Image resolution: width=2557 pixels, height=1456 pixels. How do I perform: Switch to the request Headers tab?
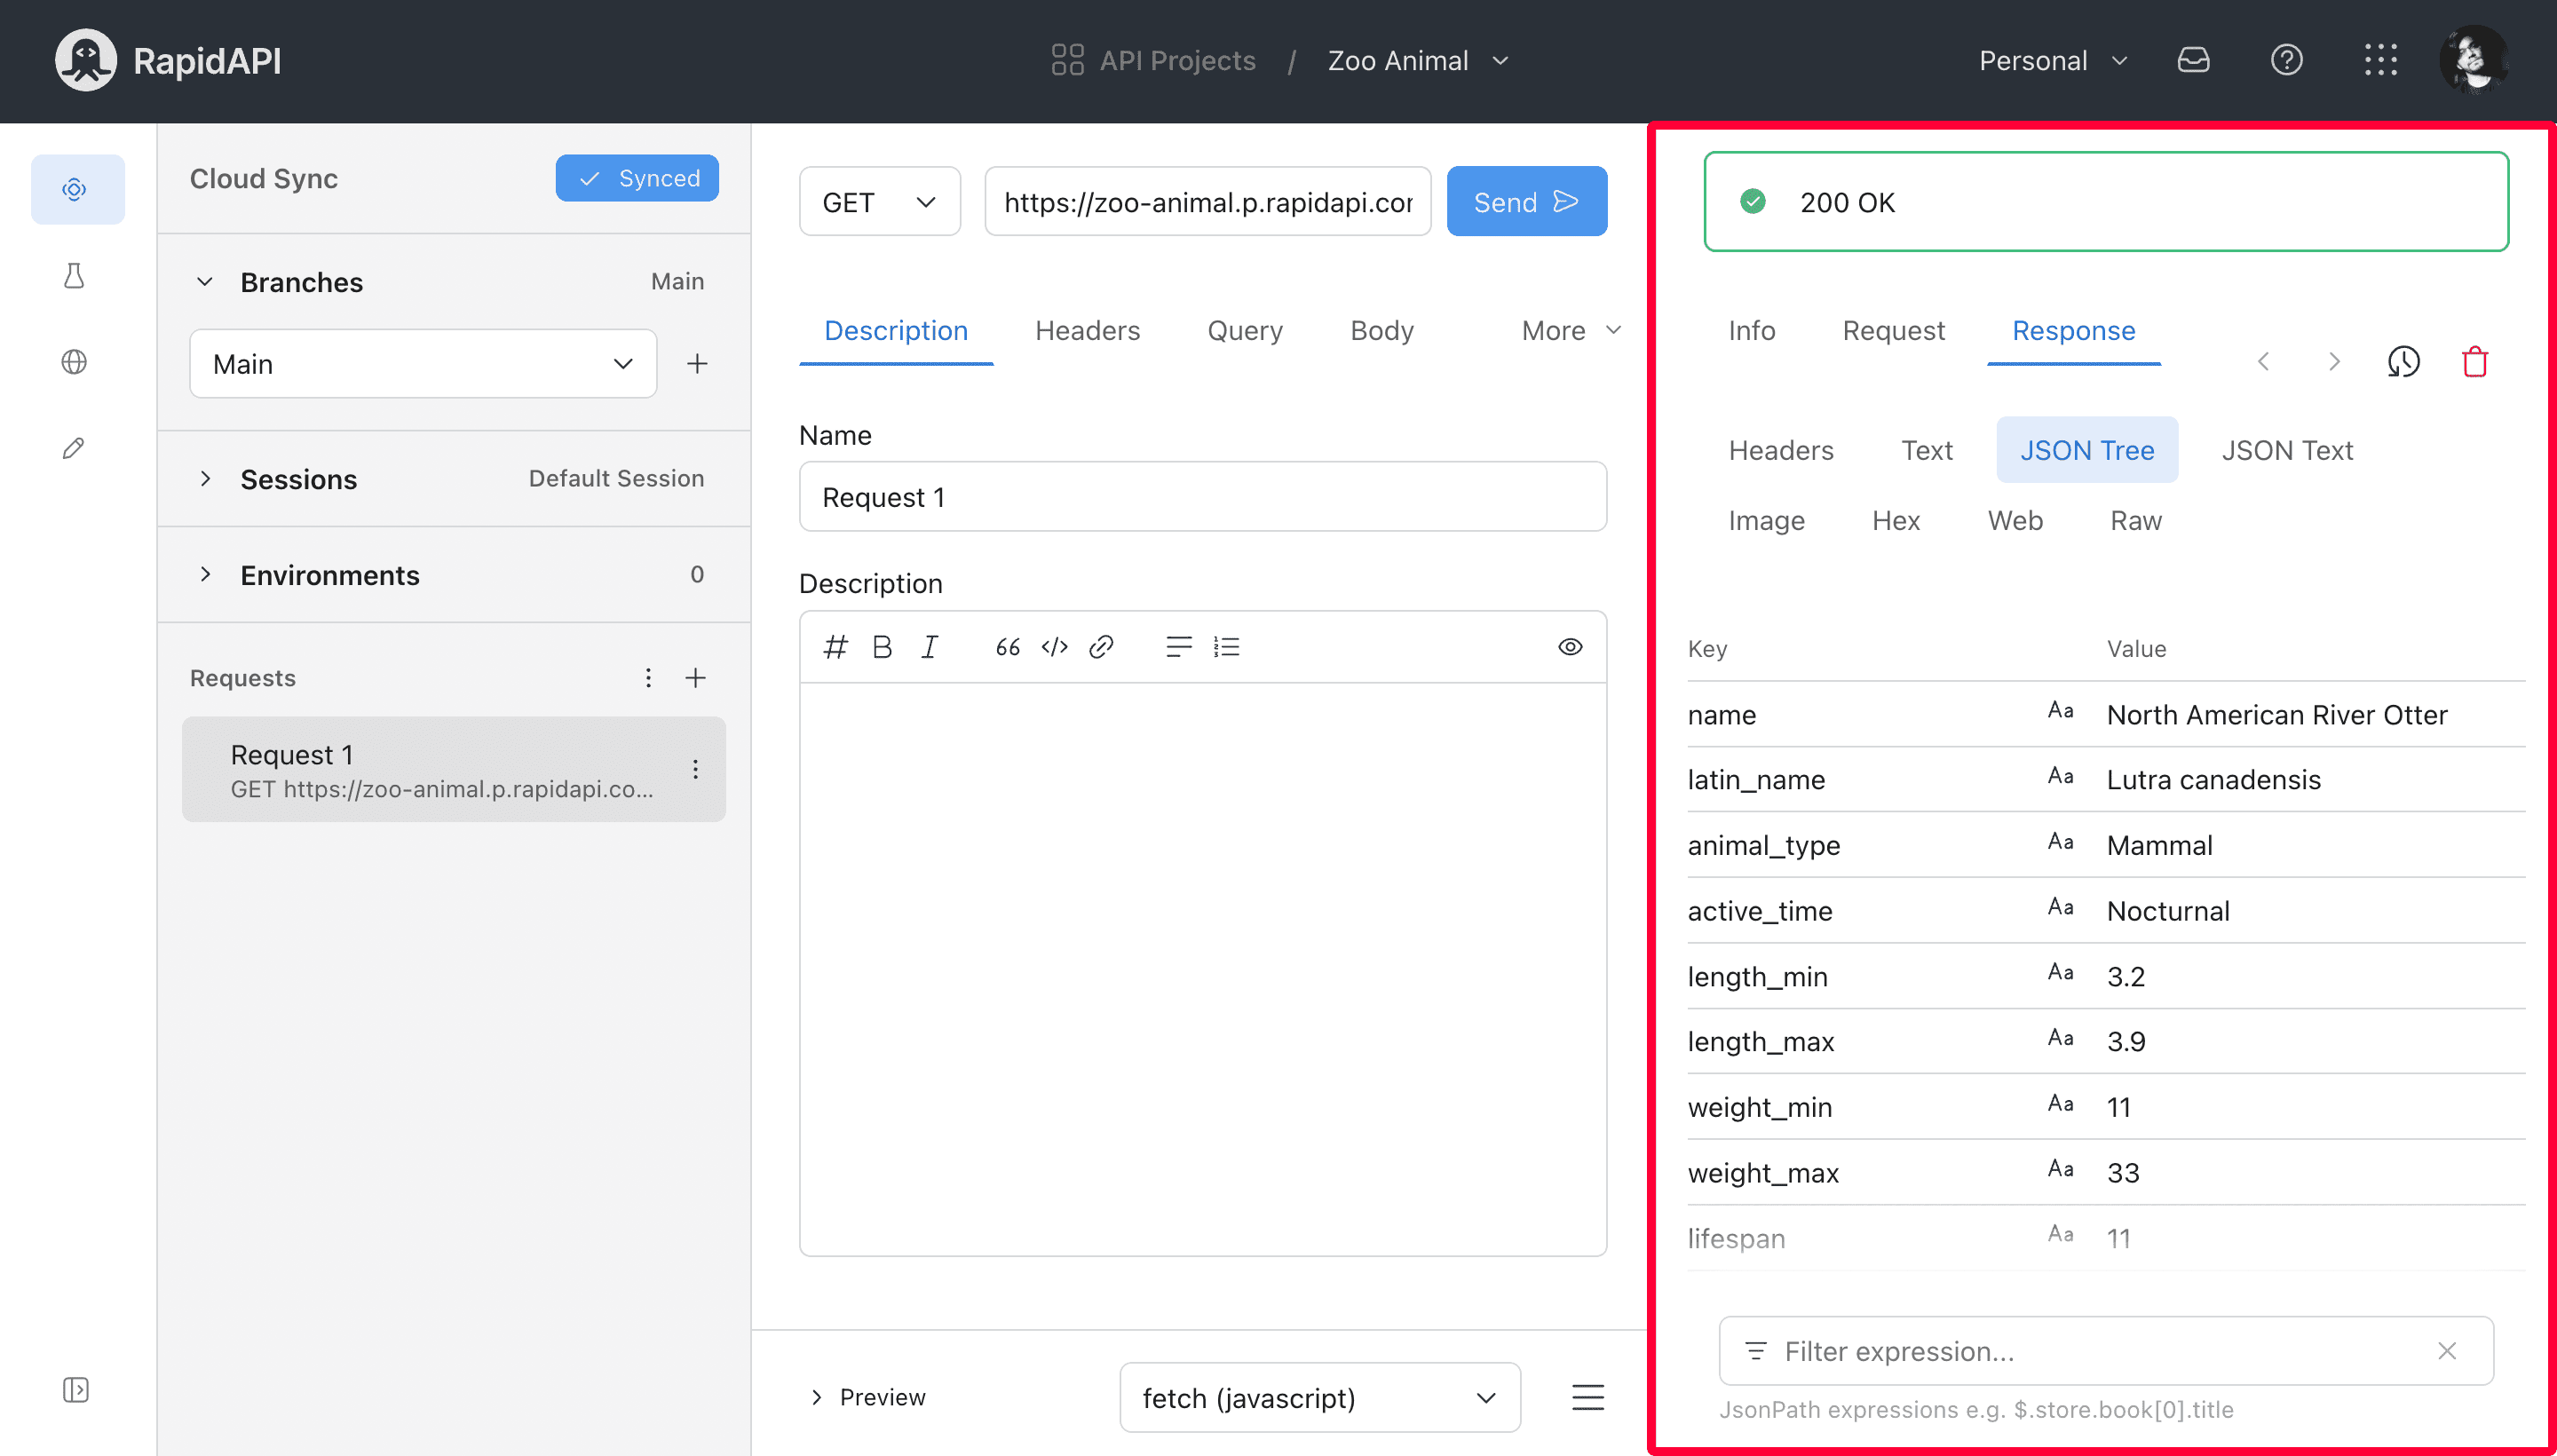click(1087, 331)
